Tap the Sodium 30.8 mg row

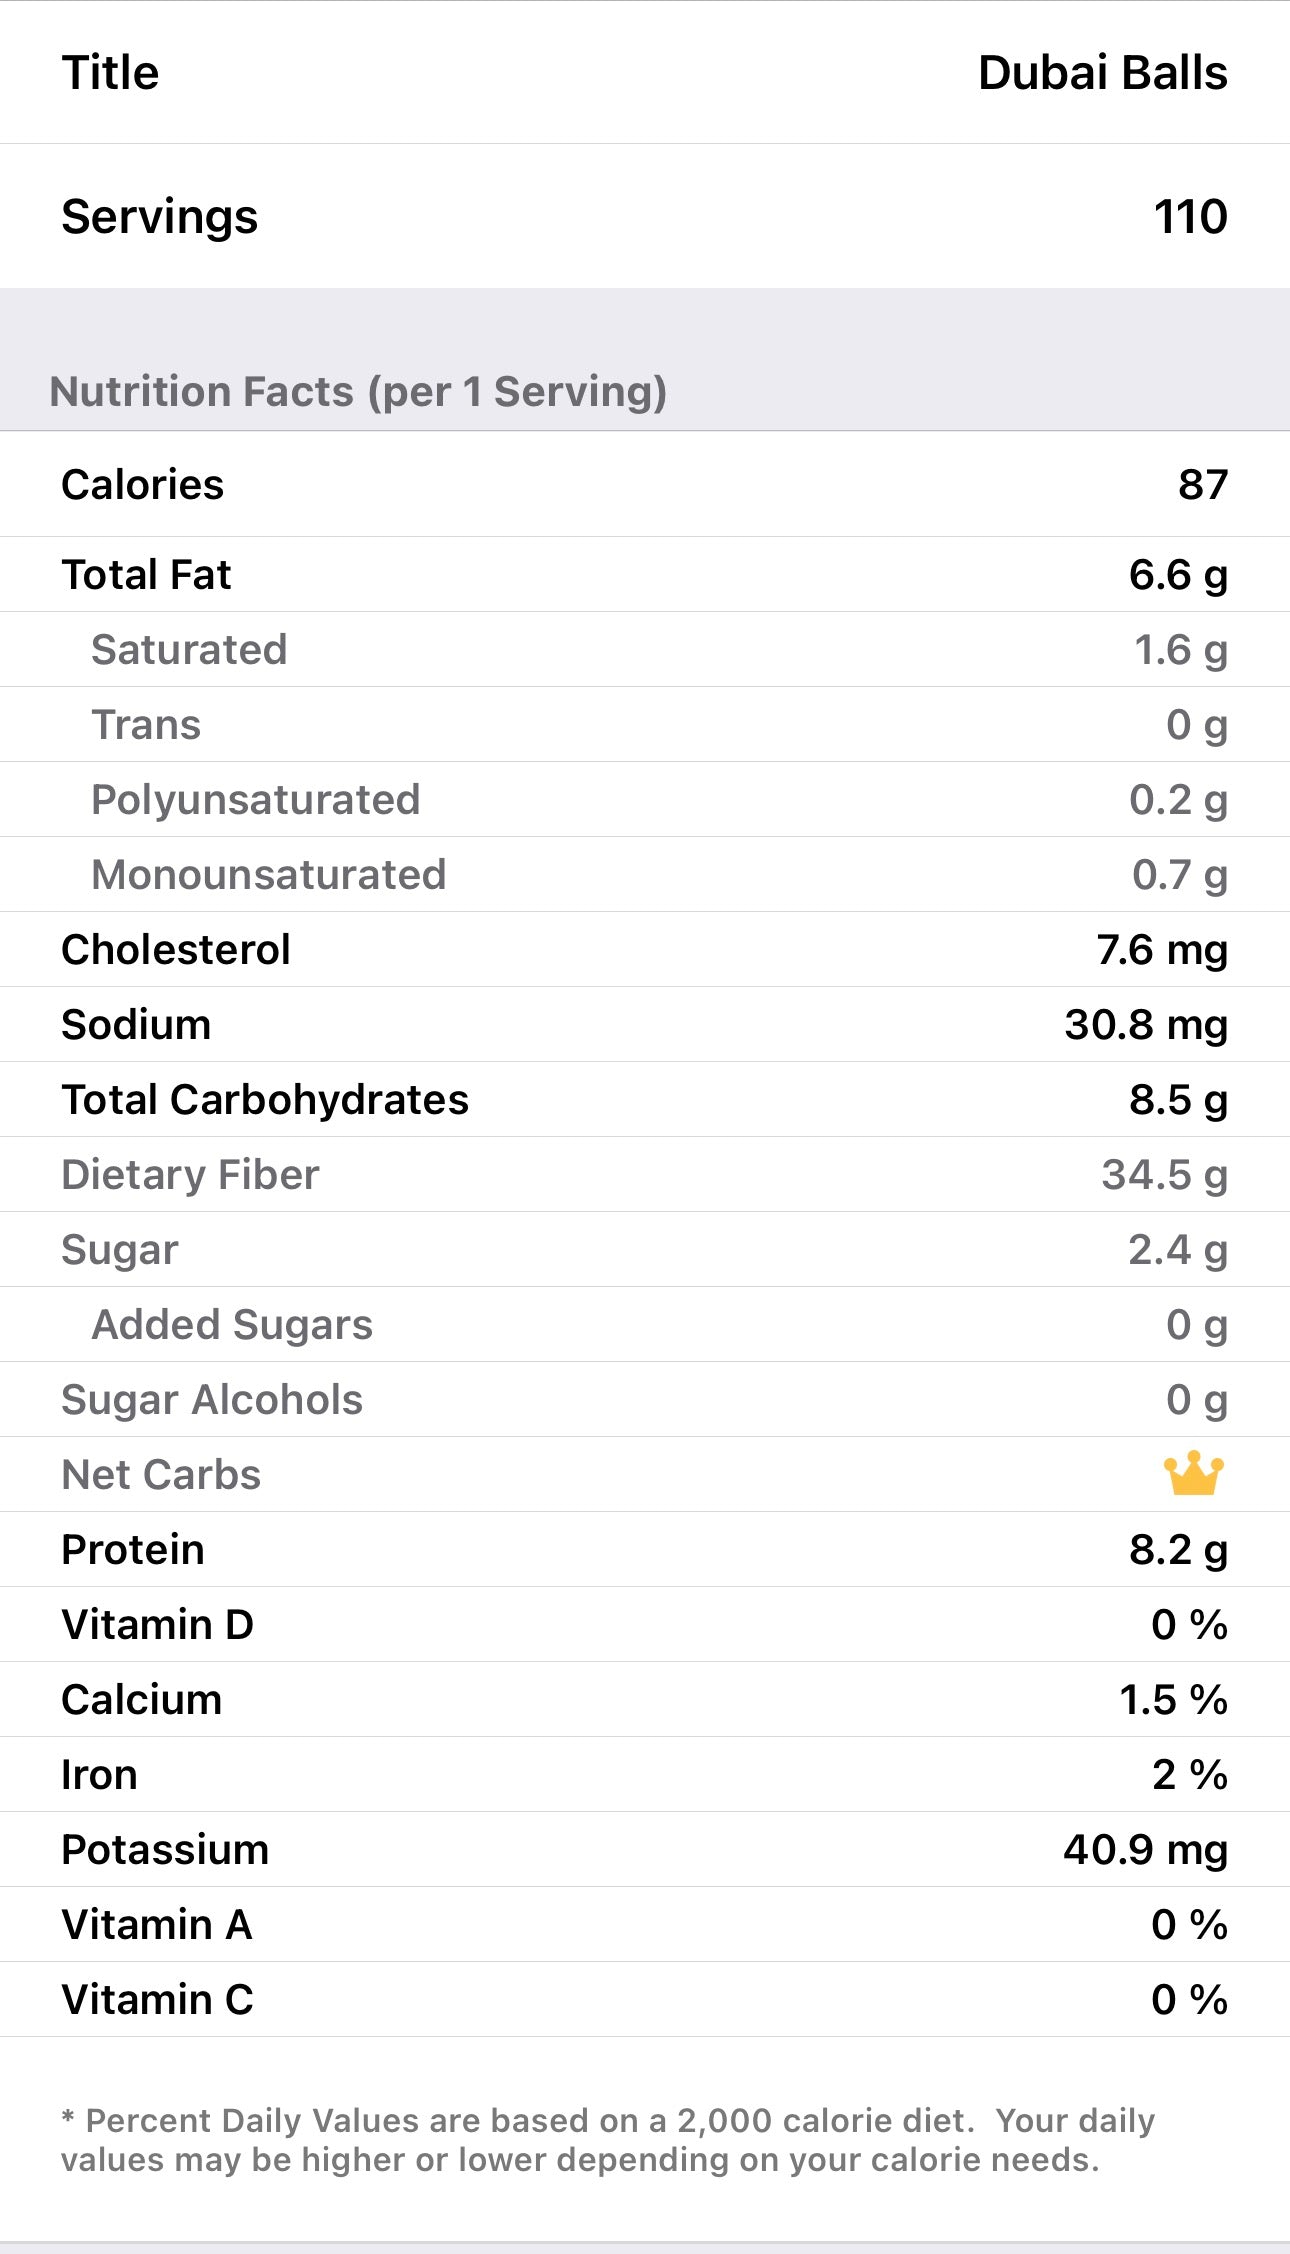click(644, 1025)
